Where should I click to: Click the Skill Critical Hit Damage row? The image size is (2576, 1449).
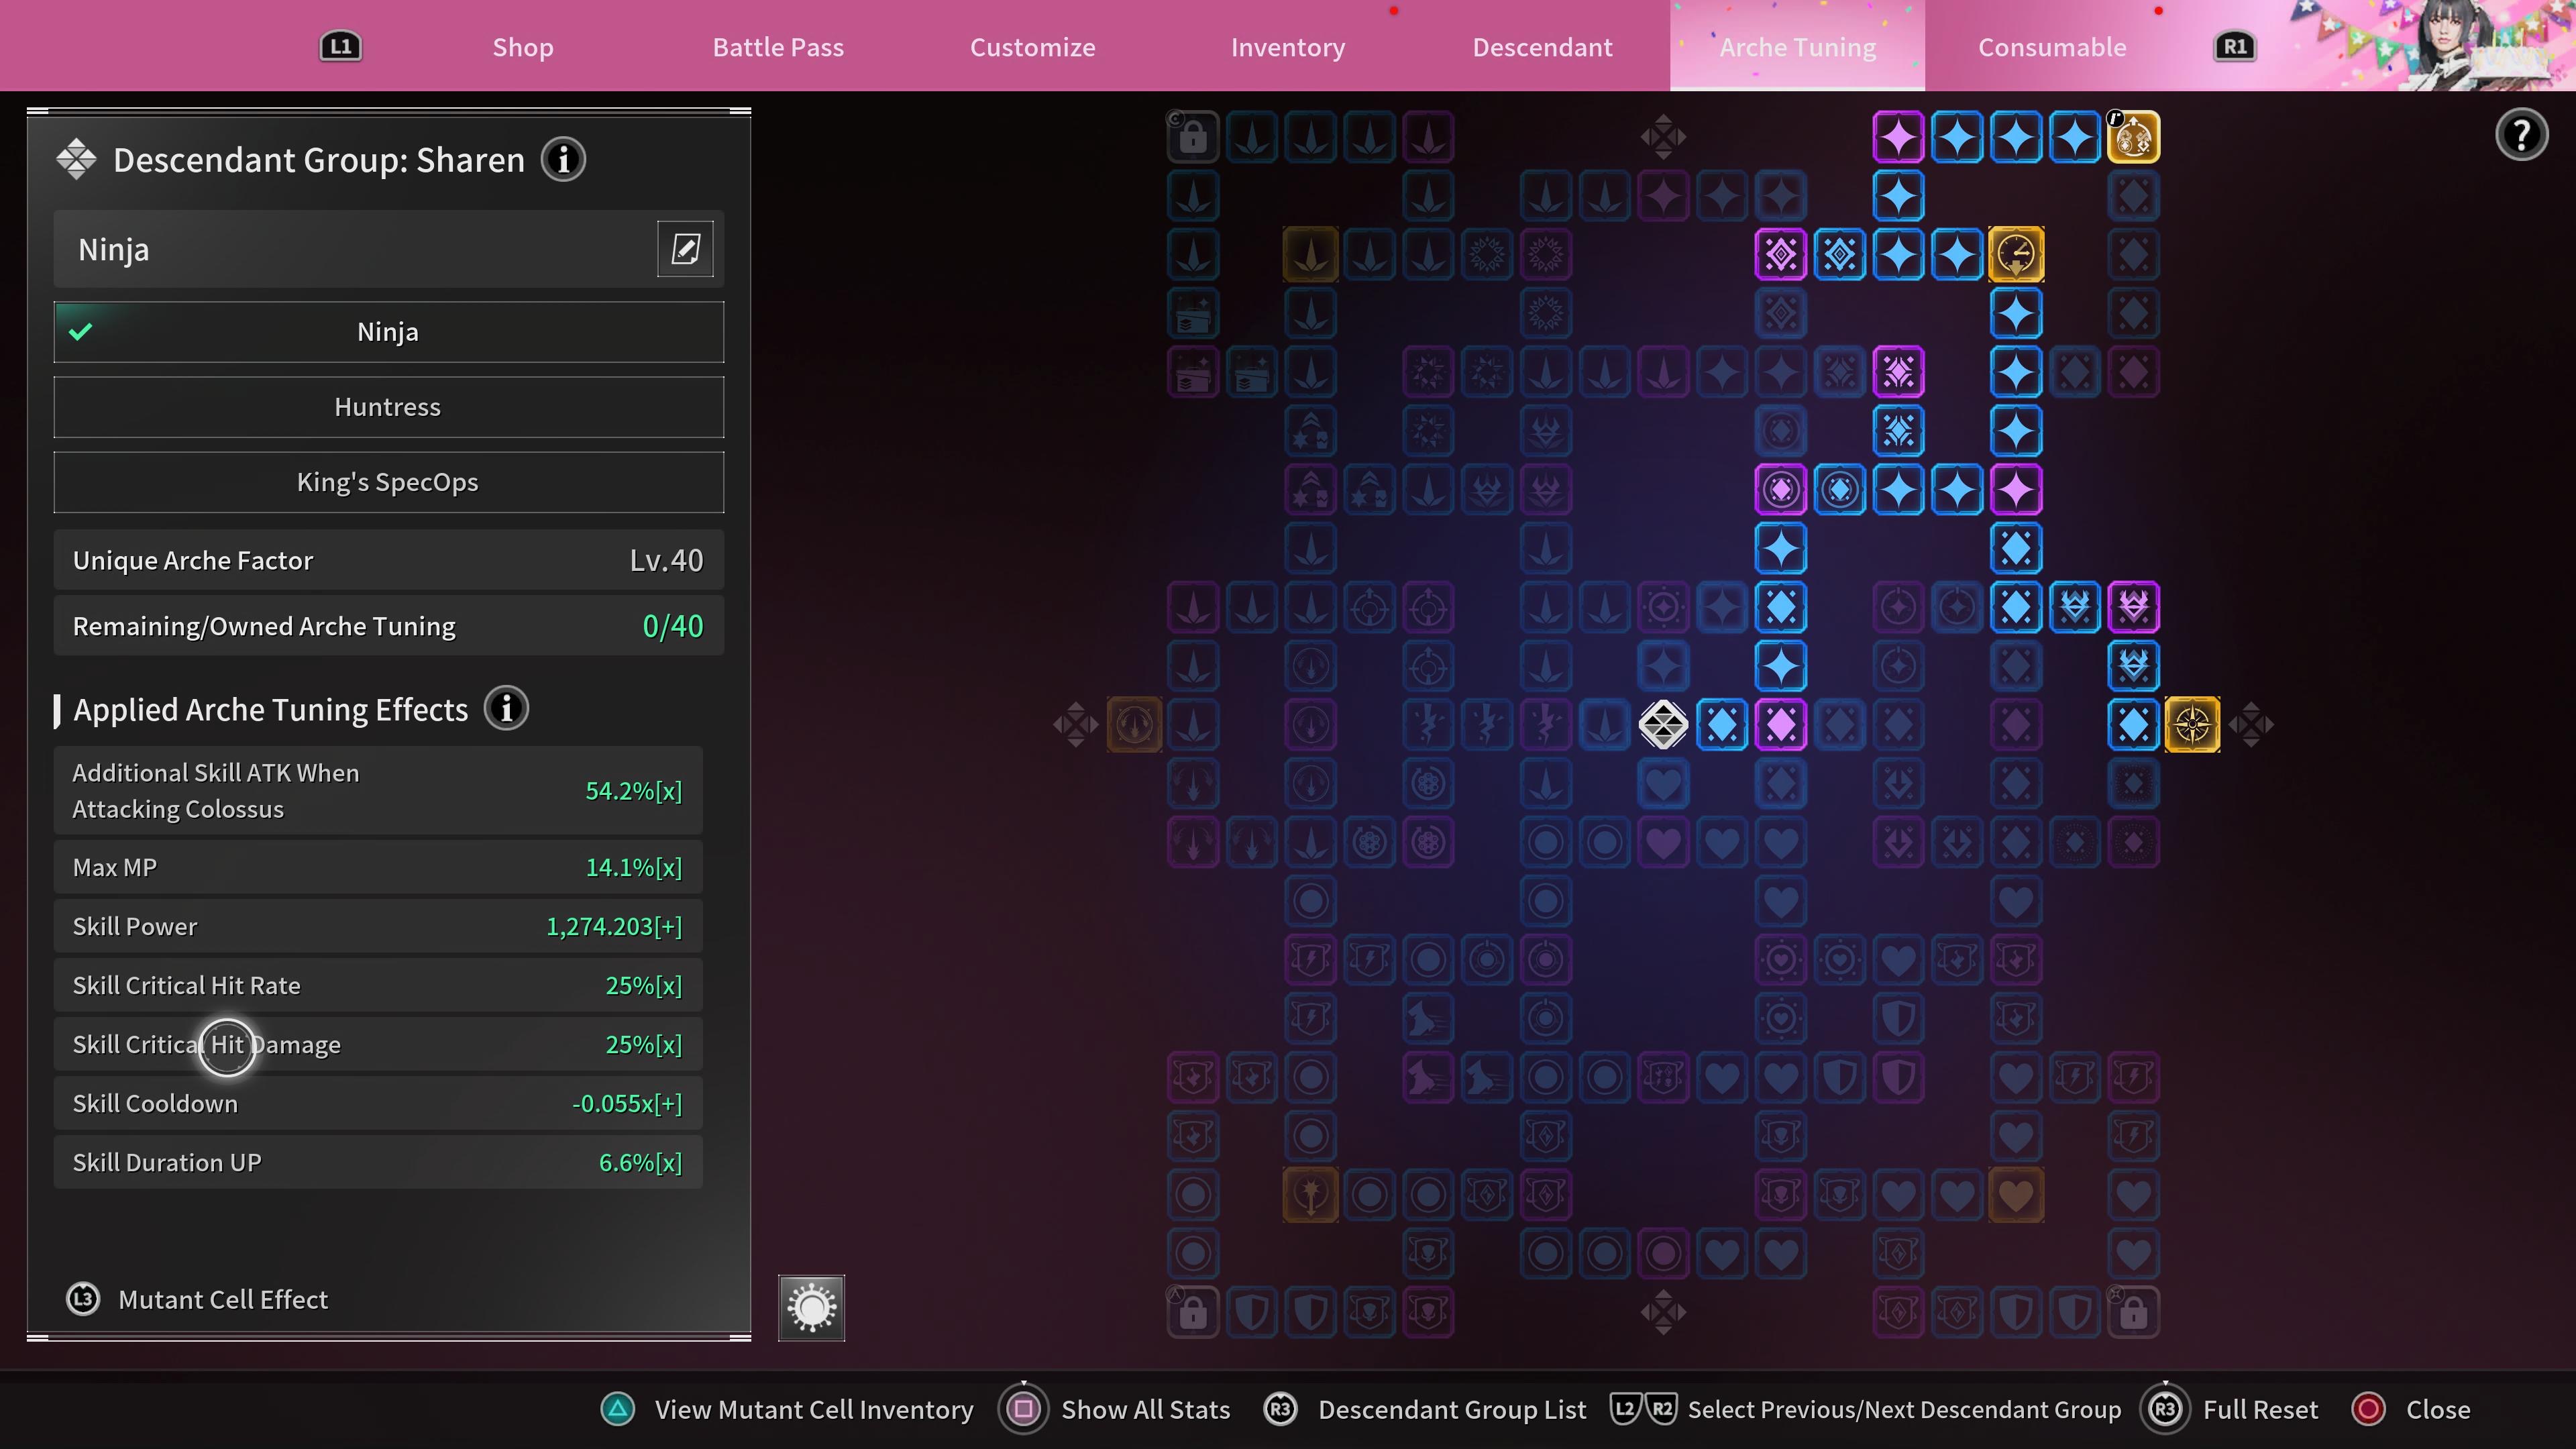[x=378, y=1044]
